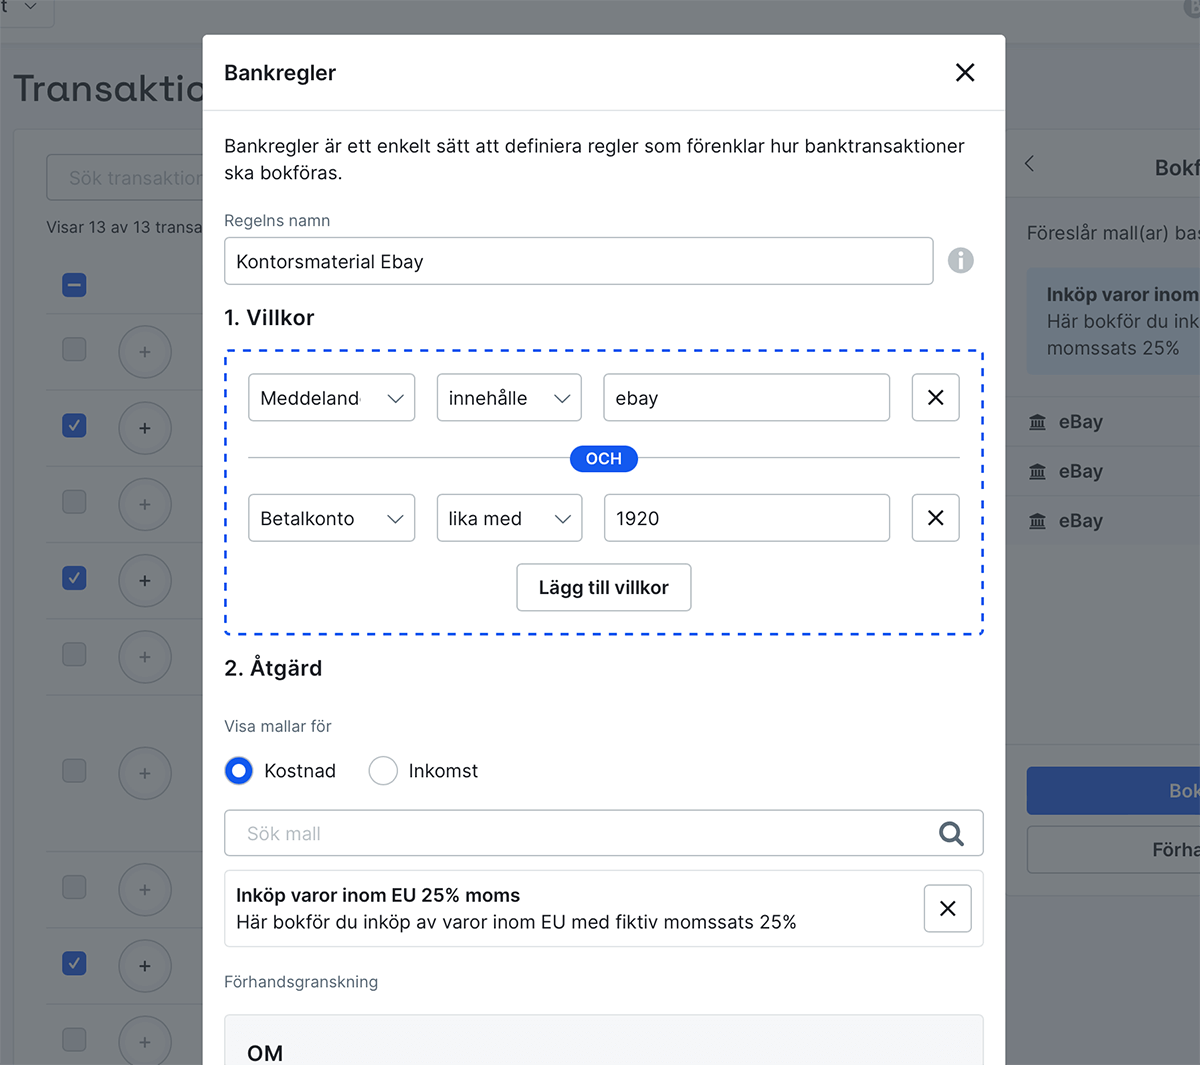Image resolution: width=1200 pixels, height=1065 pixels.
Task: Remove the selected Inköp varor template
Action: coord(947,908)
